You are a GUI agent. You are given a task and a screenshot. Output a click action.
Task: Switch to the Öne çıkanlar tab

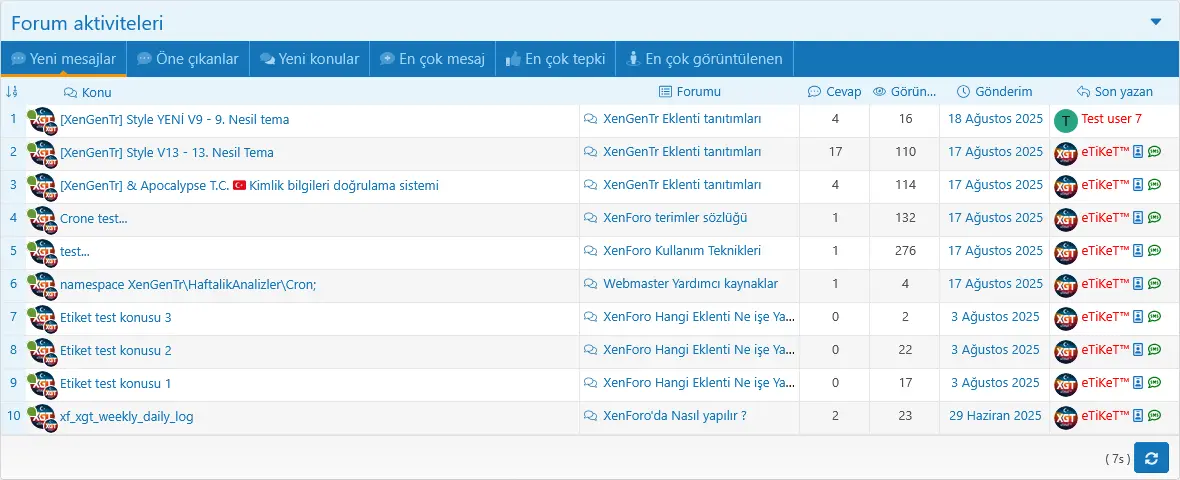[x=187, y=59]
